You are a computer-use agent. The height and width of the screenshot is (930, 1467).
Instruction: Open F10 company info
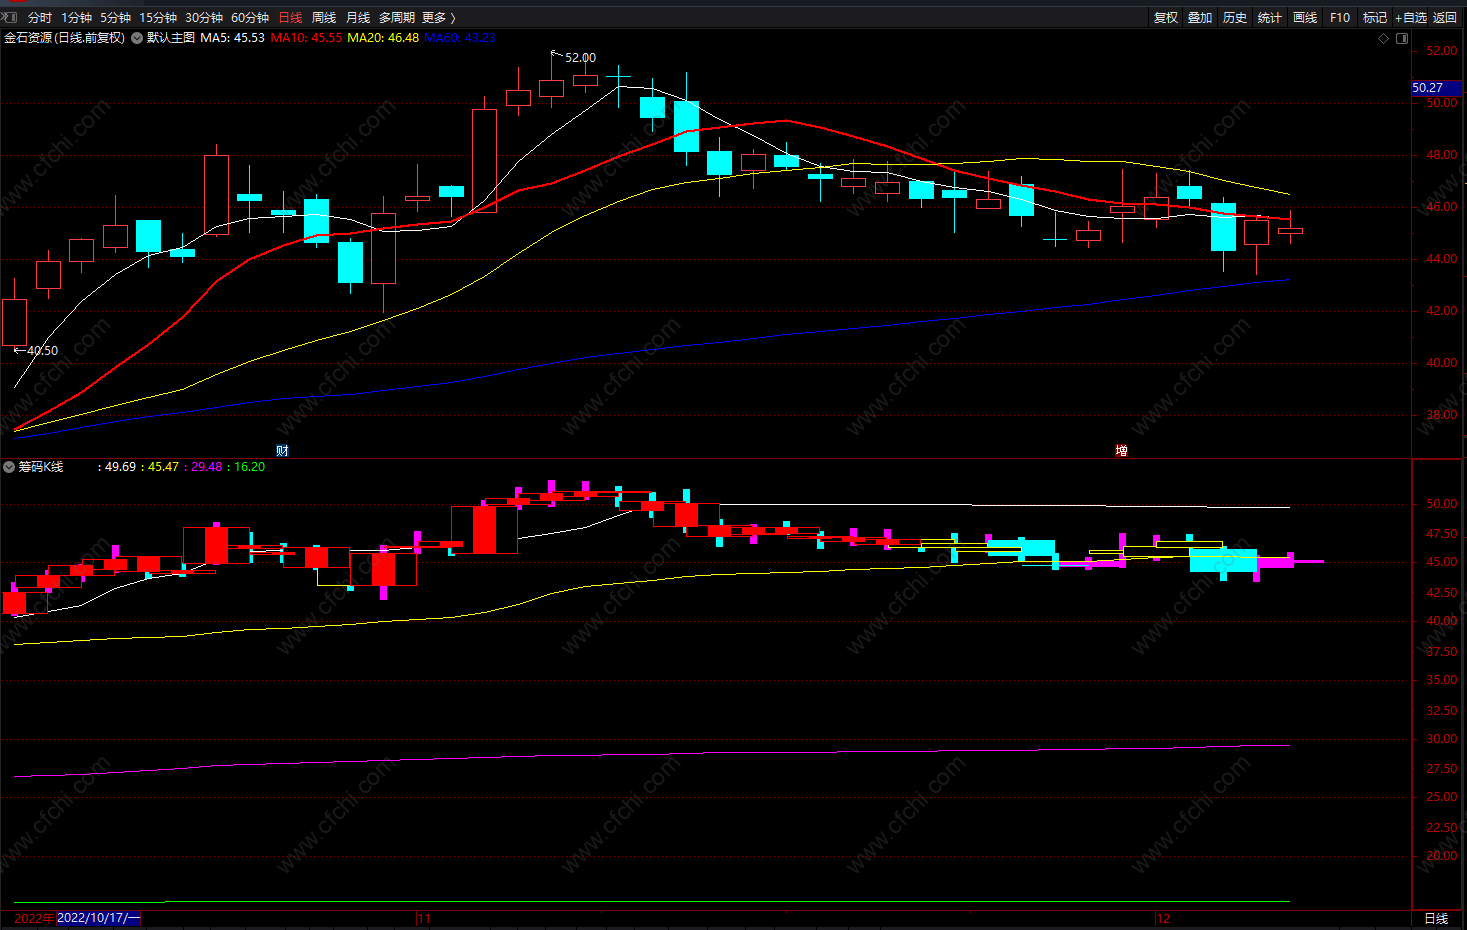(x=1340, y=17)
